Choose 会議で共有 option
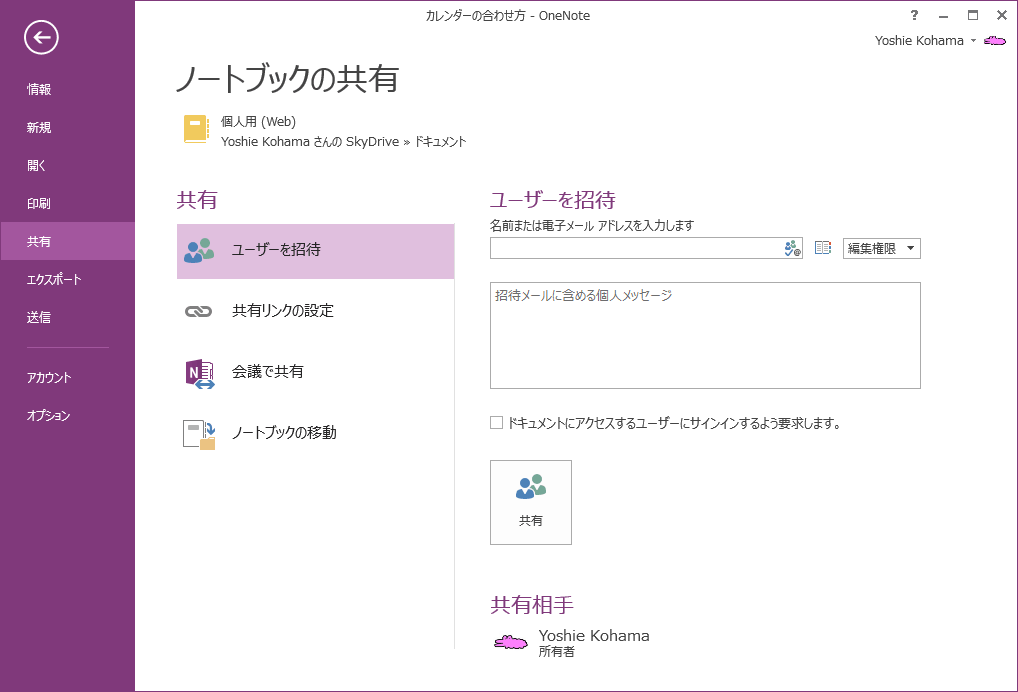This screenshot has height=692, width=1018. (316, 372)
